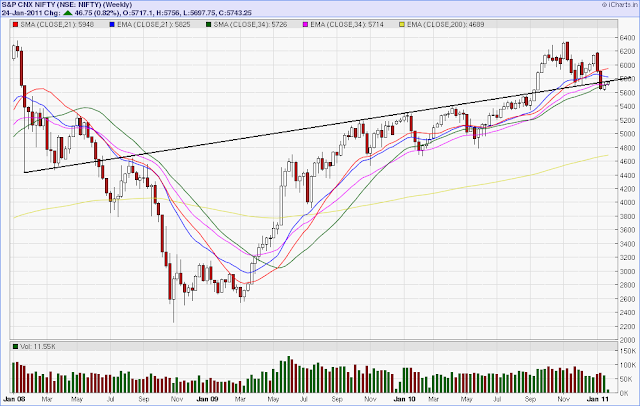Image resolution: width=640 pixels, height=406 pixels.
Task: Click the 100K volume axis label
Action: click(x=627, y=365)
